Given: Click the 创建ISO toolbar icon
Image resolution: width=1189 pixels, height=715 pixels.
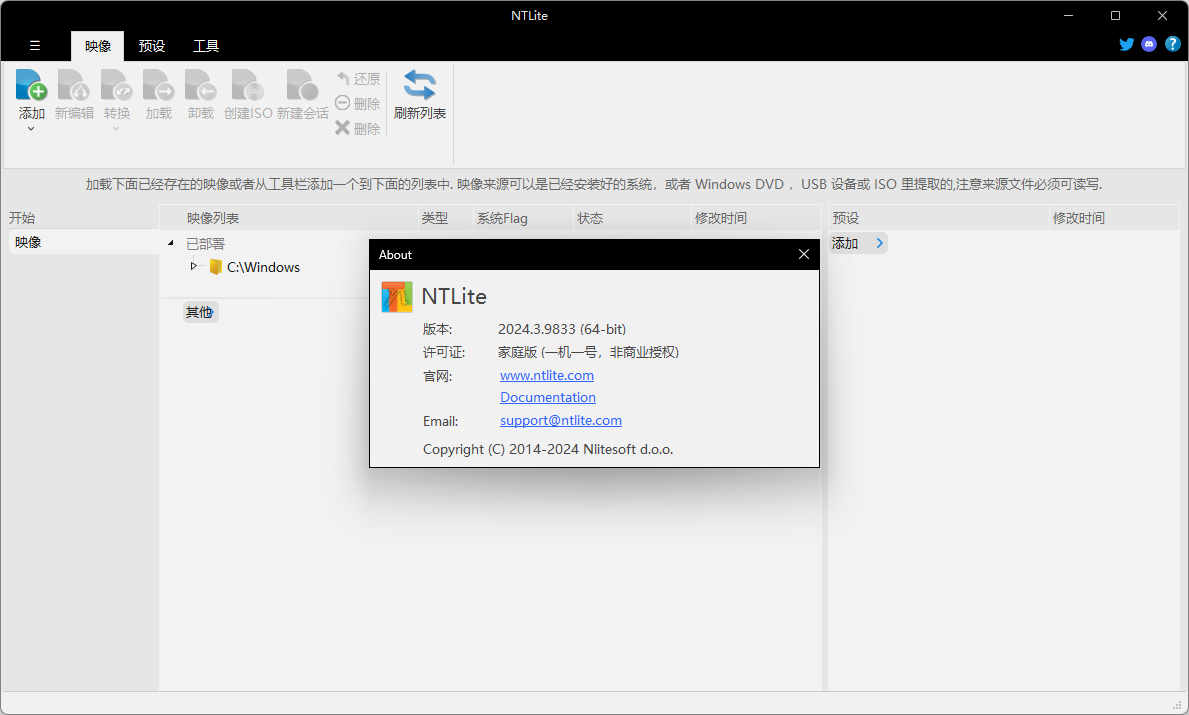Looking at the screenshot, I should [x=248, y=85].
